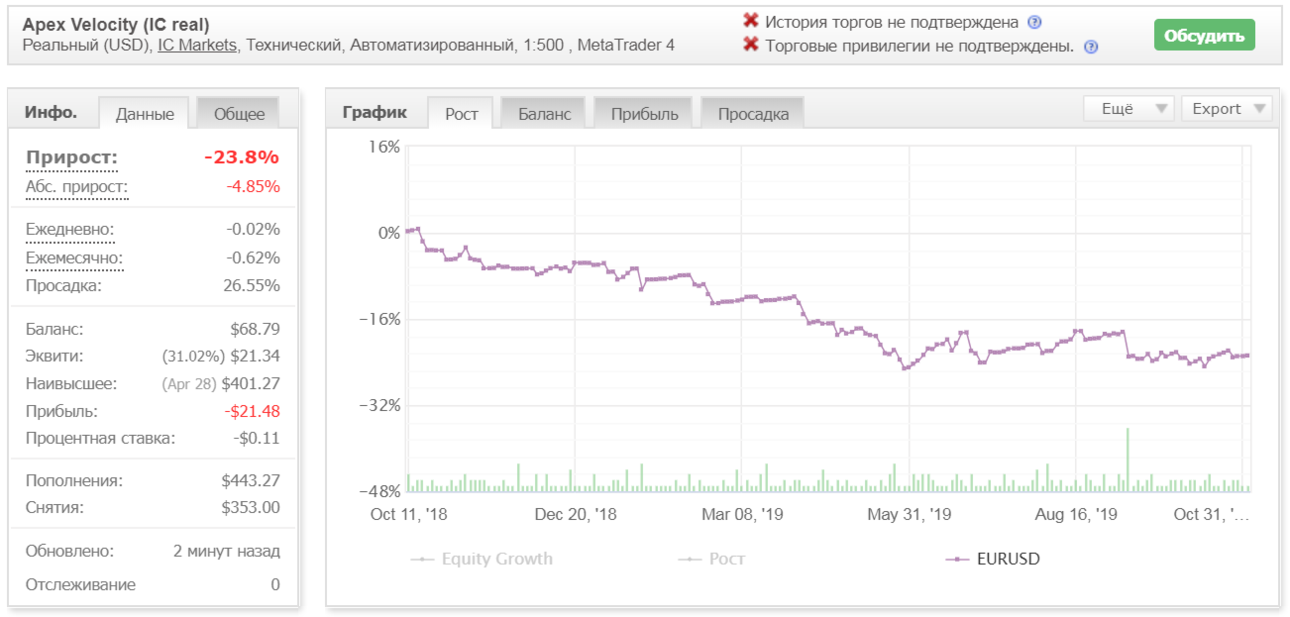1290x617 pixels.
Task: Click the help icon beside trading history status
Action: point(1035,22)
